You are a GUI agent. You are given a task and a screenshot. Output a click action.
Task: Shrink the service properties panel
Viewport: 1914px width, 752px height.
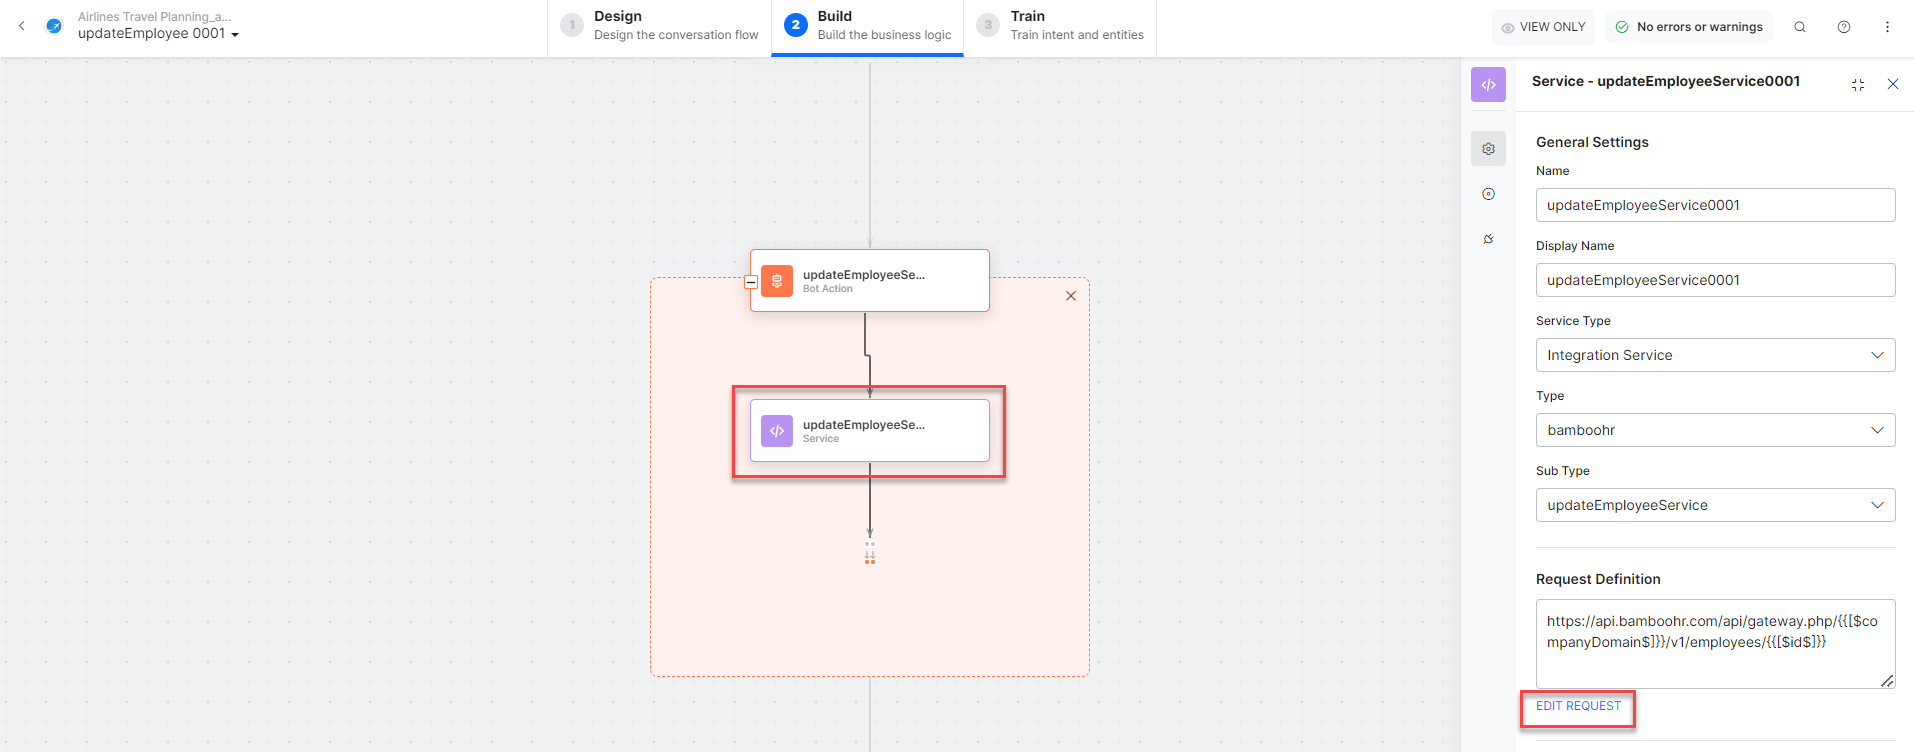(x=1858, y=85)
